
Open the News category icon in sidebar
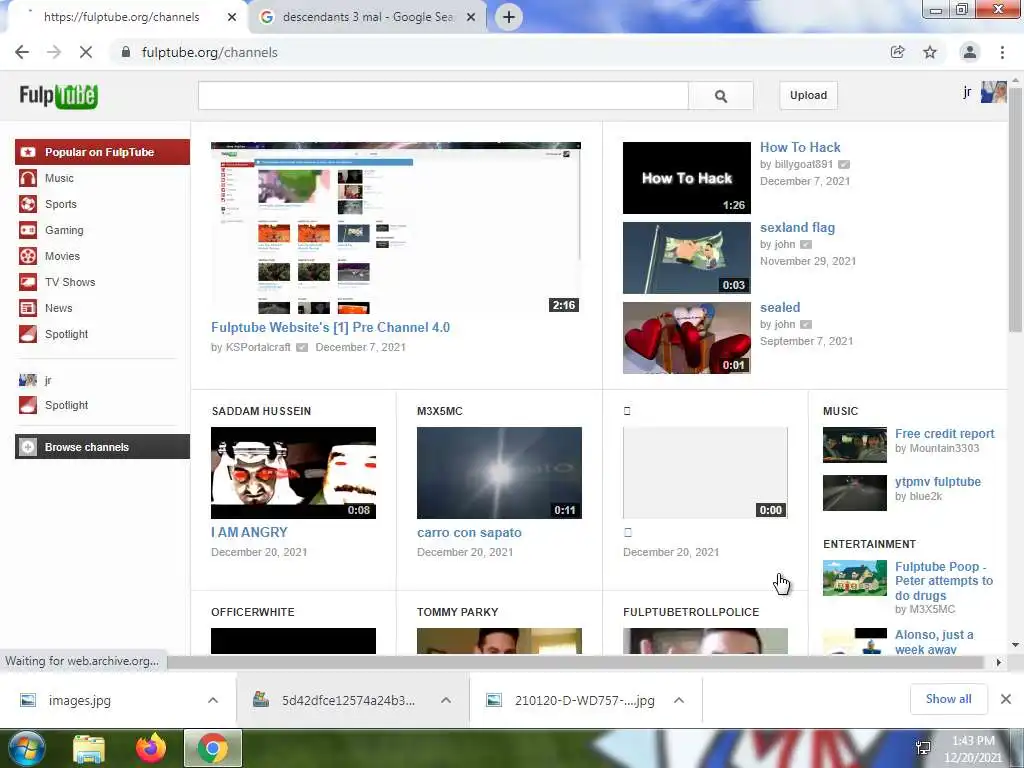27,308
